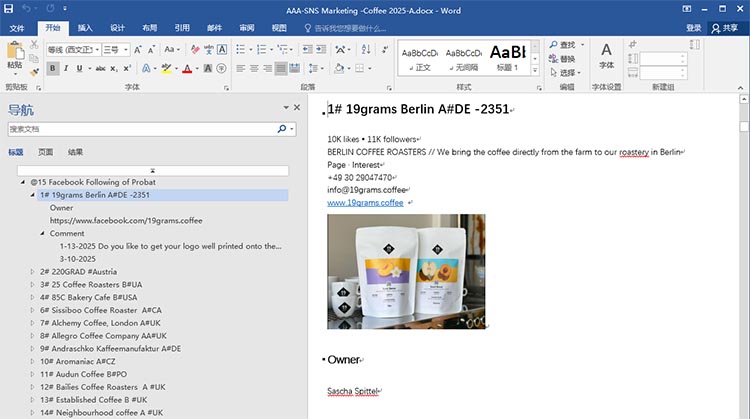The image size is (750, 419).
Task: Toggle Underline formatting
Action: [x=79, y=68]
